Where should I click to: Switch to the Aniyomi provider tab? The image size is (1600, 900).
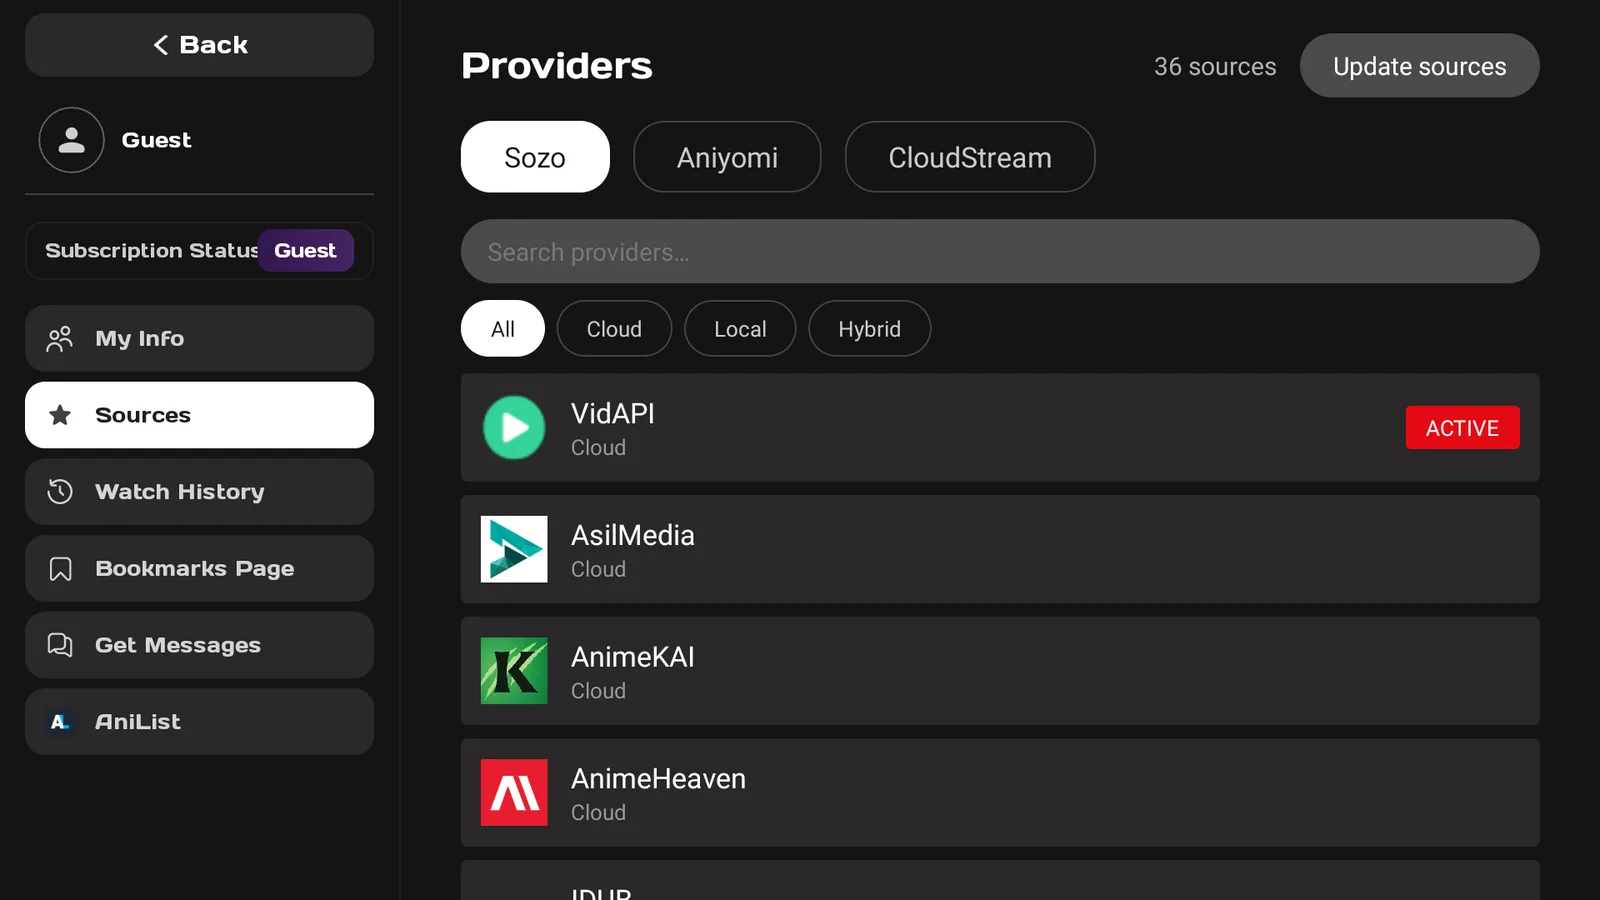pyautogui.click(x=727, y=157)
